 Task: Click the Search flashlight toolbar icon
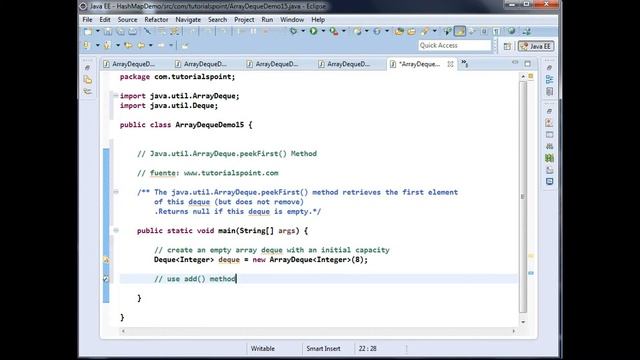[425, 31]
